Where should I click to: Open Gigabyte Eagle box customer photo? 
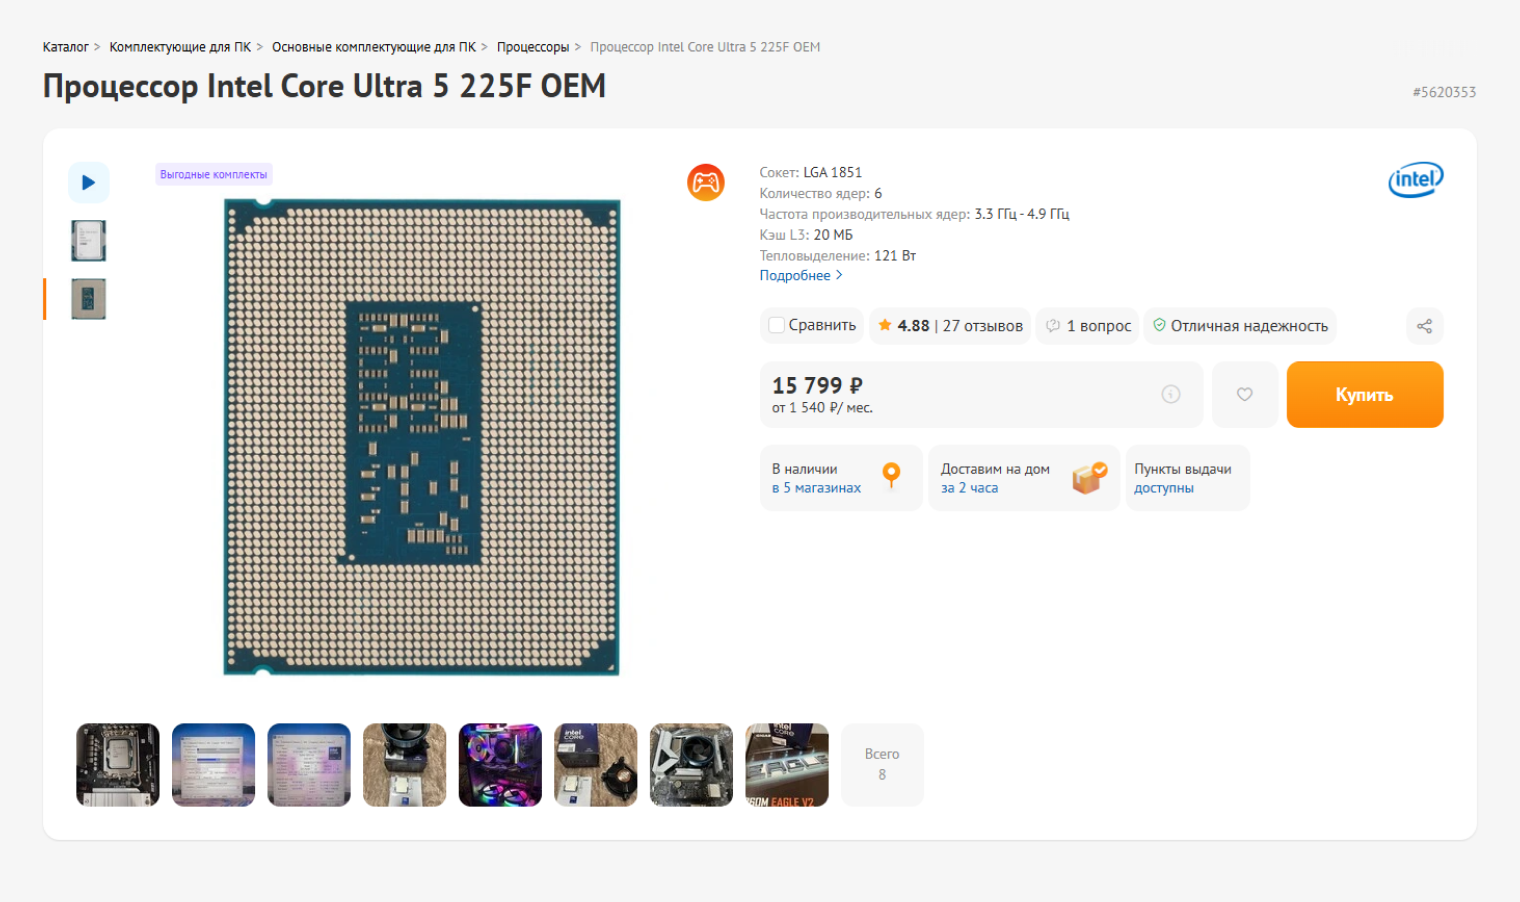(787, 765)
